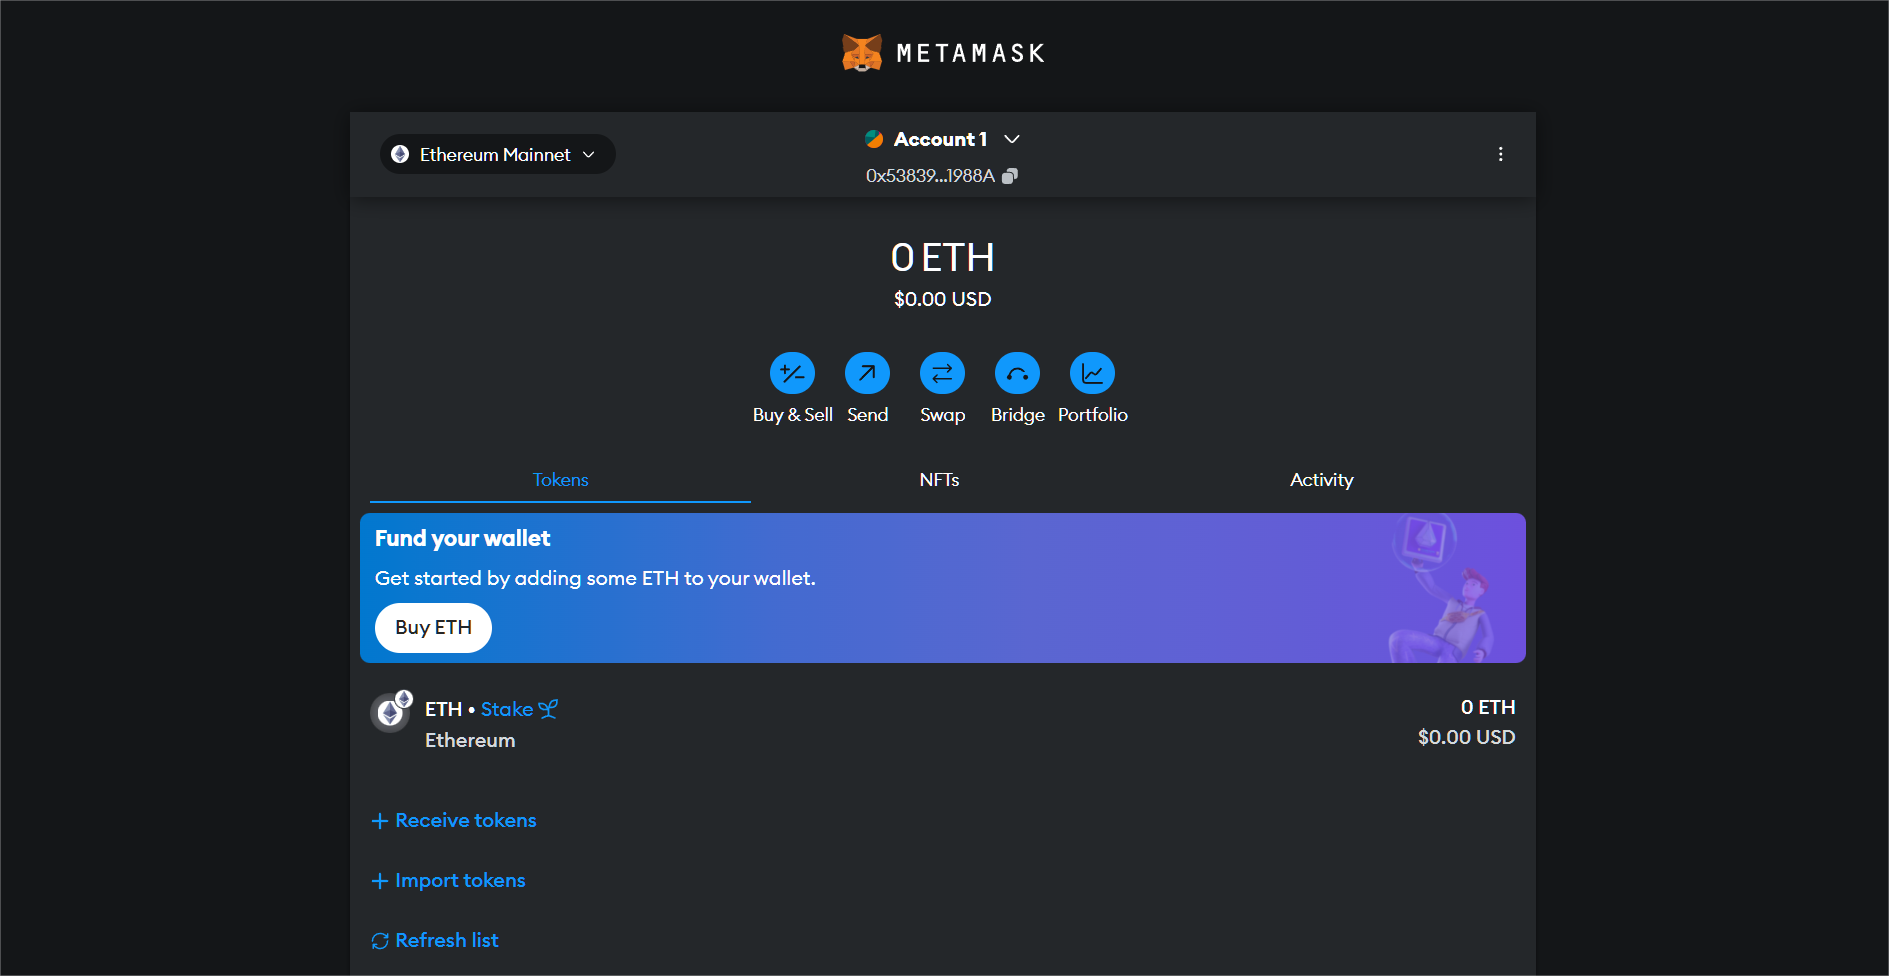The width and height of the screenshot is (1889, 976).
Task: Click the Ethereum name in the token row
Action: 470,740
